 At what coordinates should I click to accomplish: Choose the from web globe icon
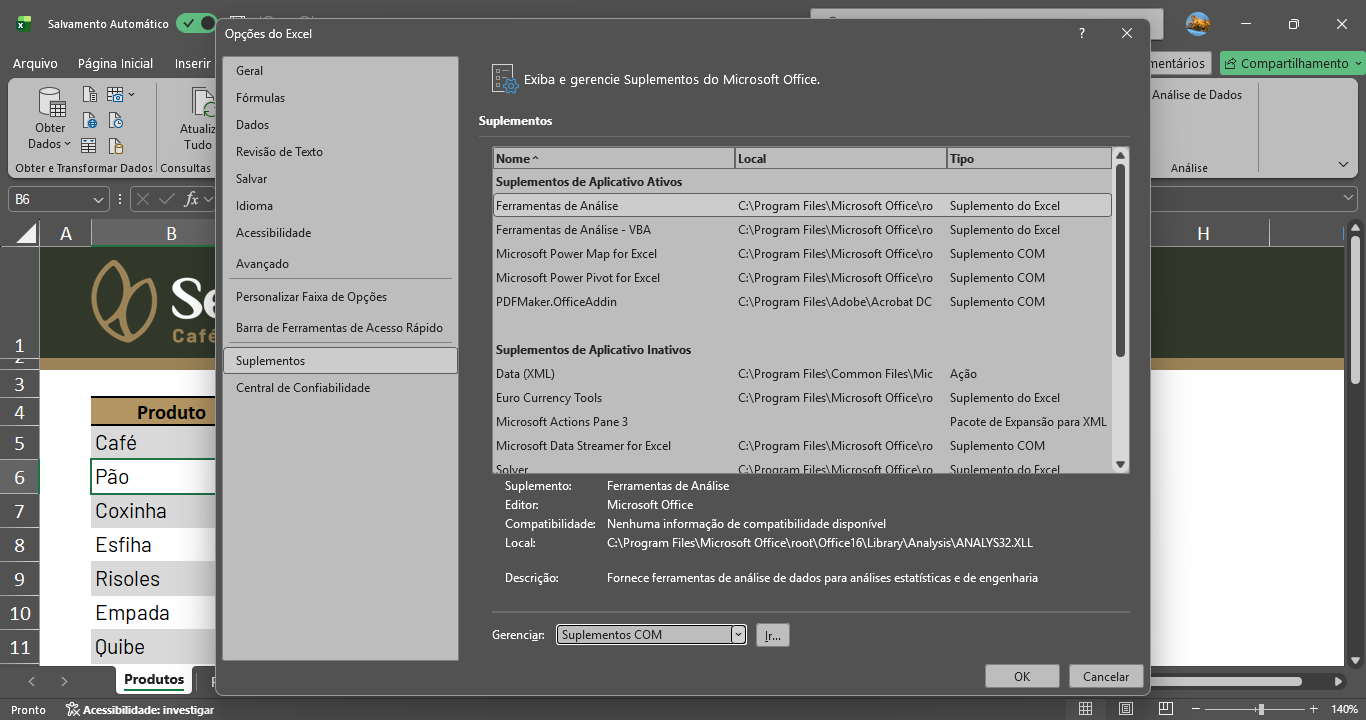tap(90, 121)
